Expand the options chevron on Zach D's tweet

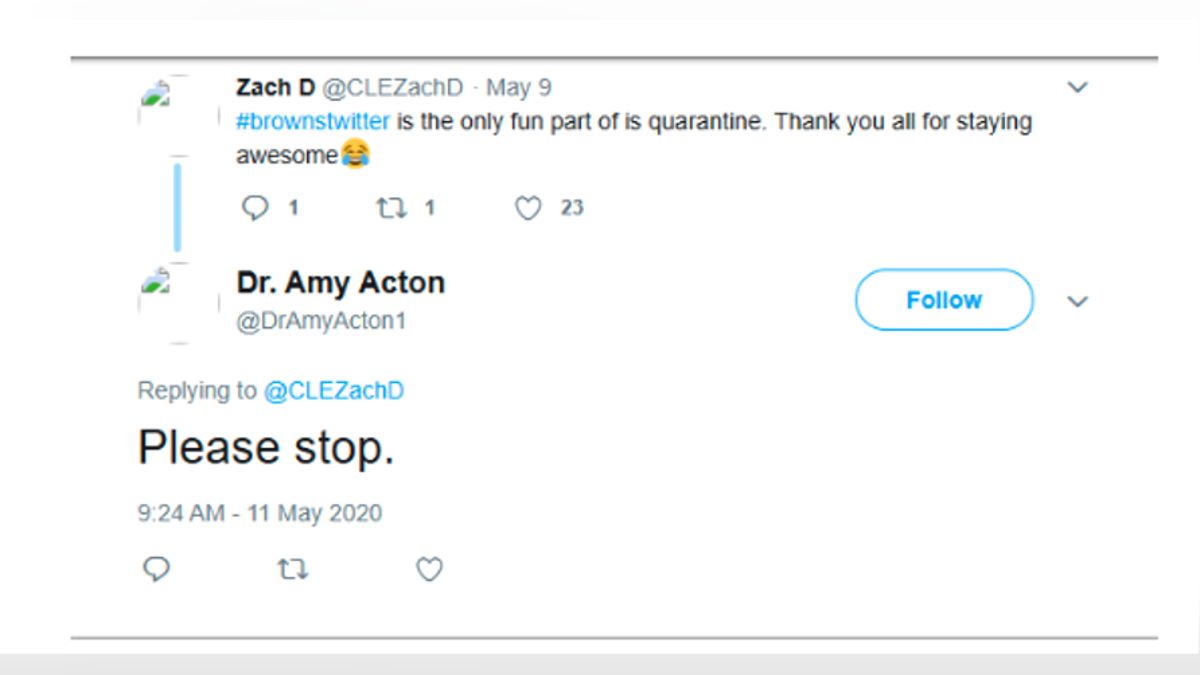pos(1078,87)
